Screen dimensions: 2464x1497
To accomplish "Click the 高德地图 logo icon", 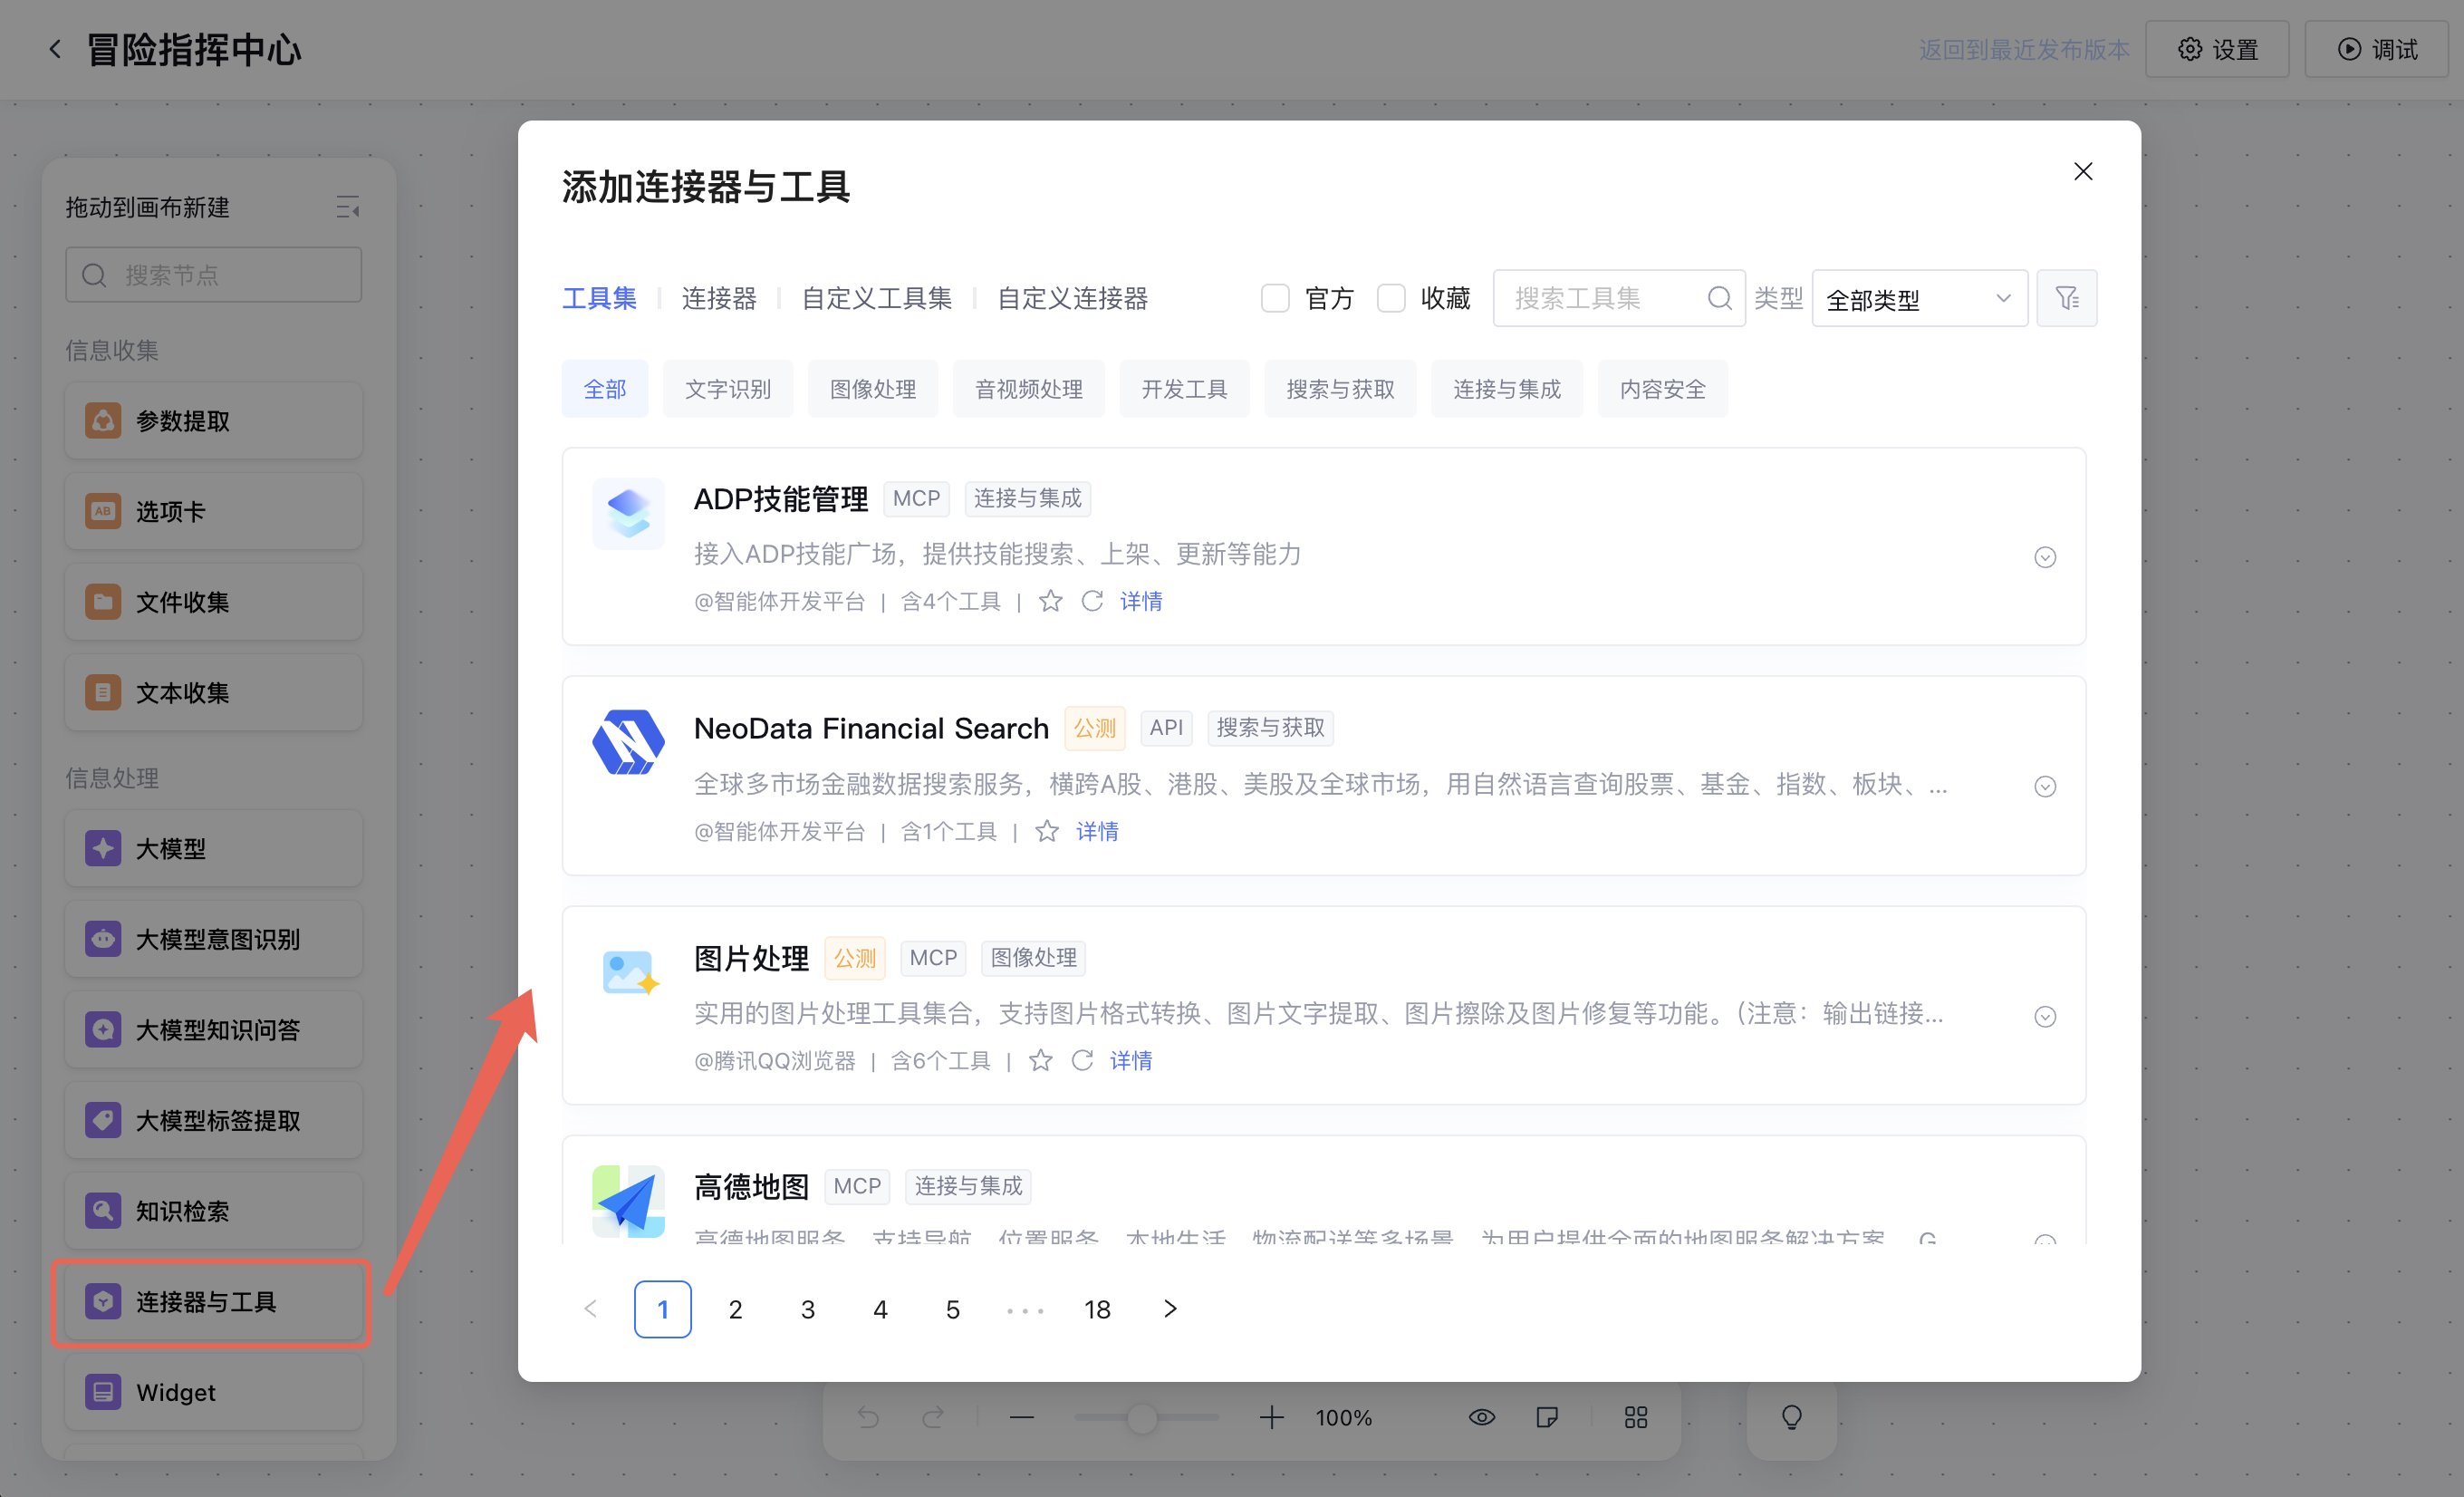I will (x=628, y=1201).
